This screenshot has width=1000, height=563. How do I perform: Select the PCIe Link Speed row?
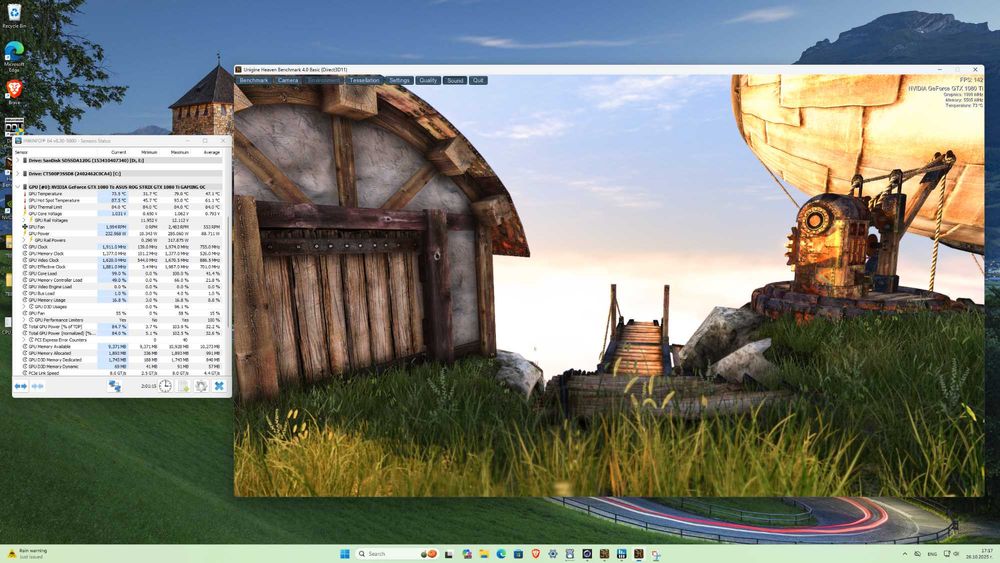121,373
